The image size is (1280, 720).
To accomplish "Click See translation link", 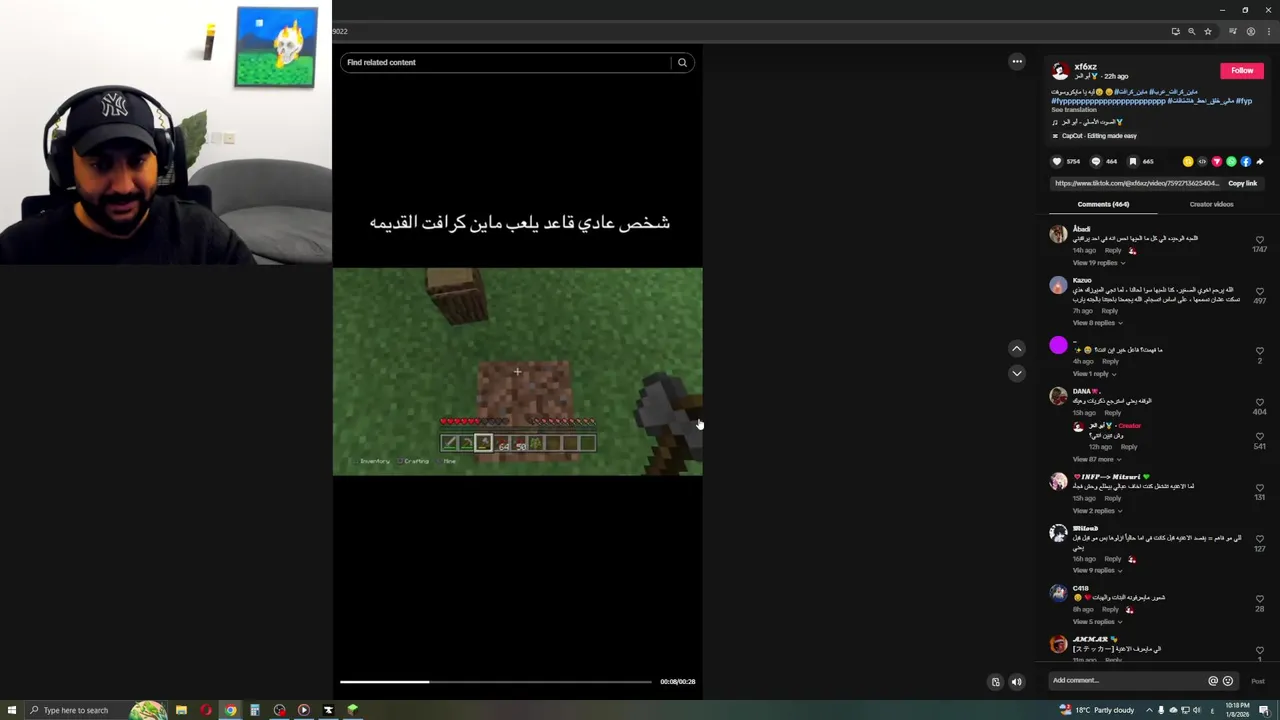I will click(1074, 110).
